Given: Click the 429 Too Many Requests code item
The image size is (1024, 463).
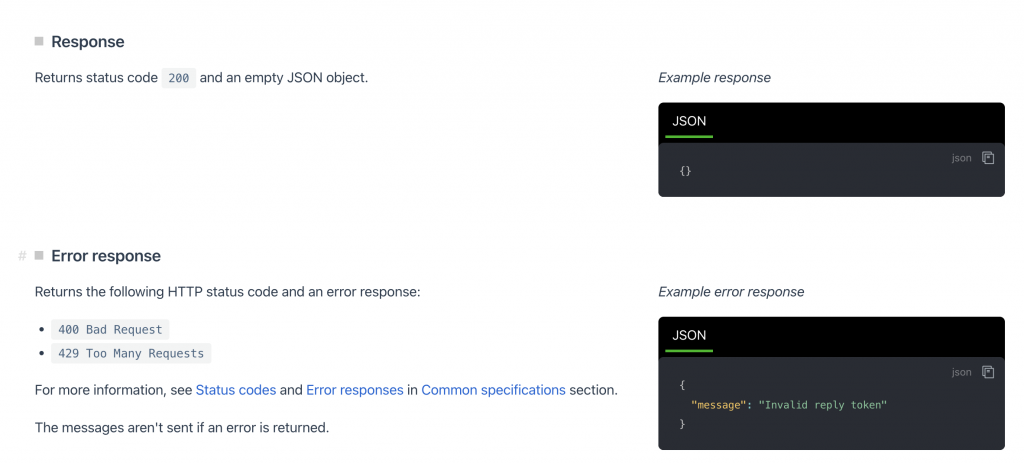Looking at the screenshot, I should coord(131,353).
